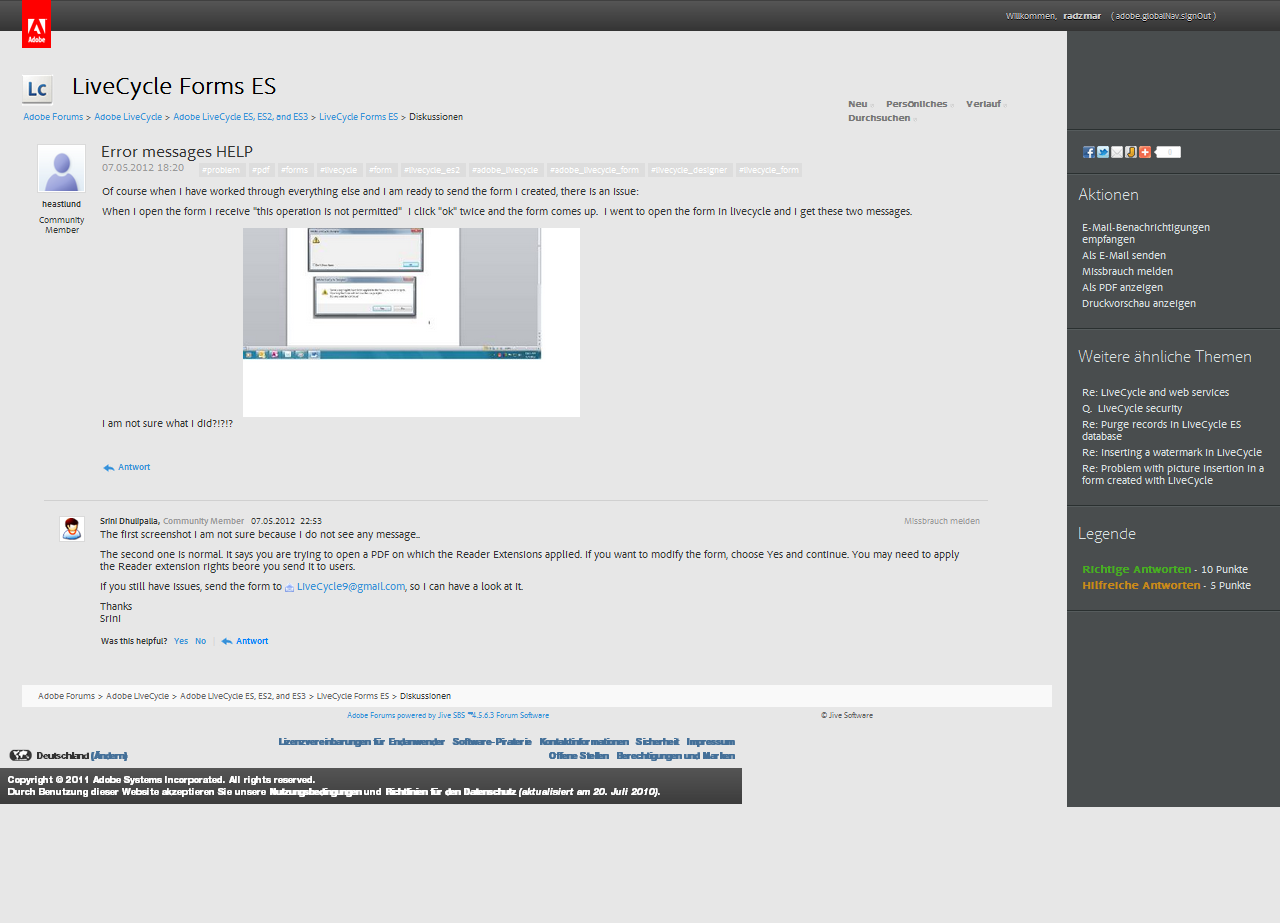This screenshot has width=1280, height=923.
Task: Click the orange boot share icon
Action: [x=1130, y=152]
